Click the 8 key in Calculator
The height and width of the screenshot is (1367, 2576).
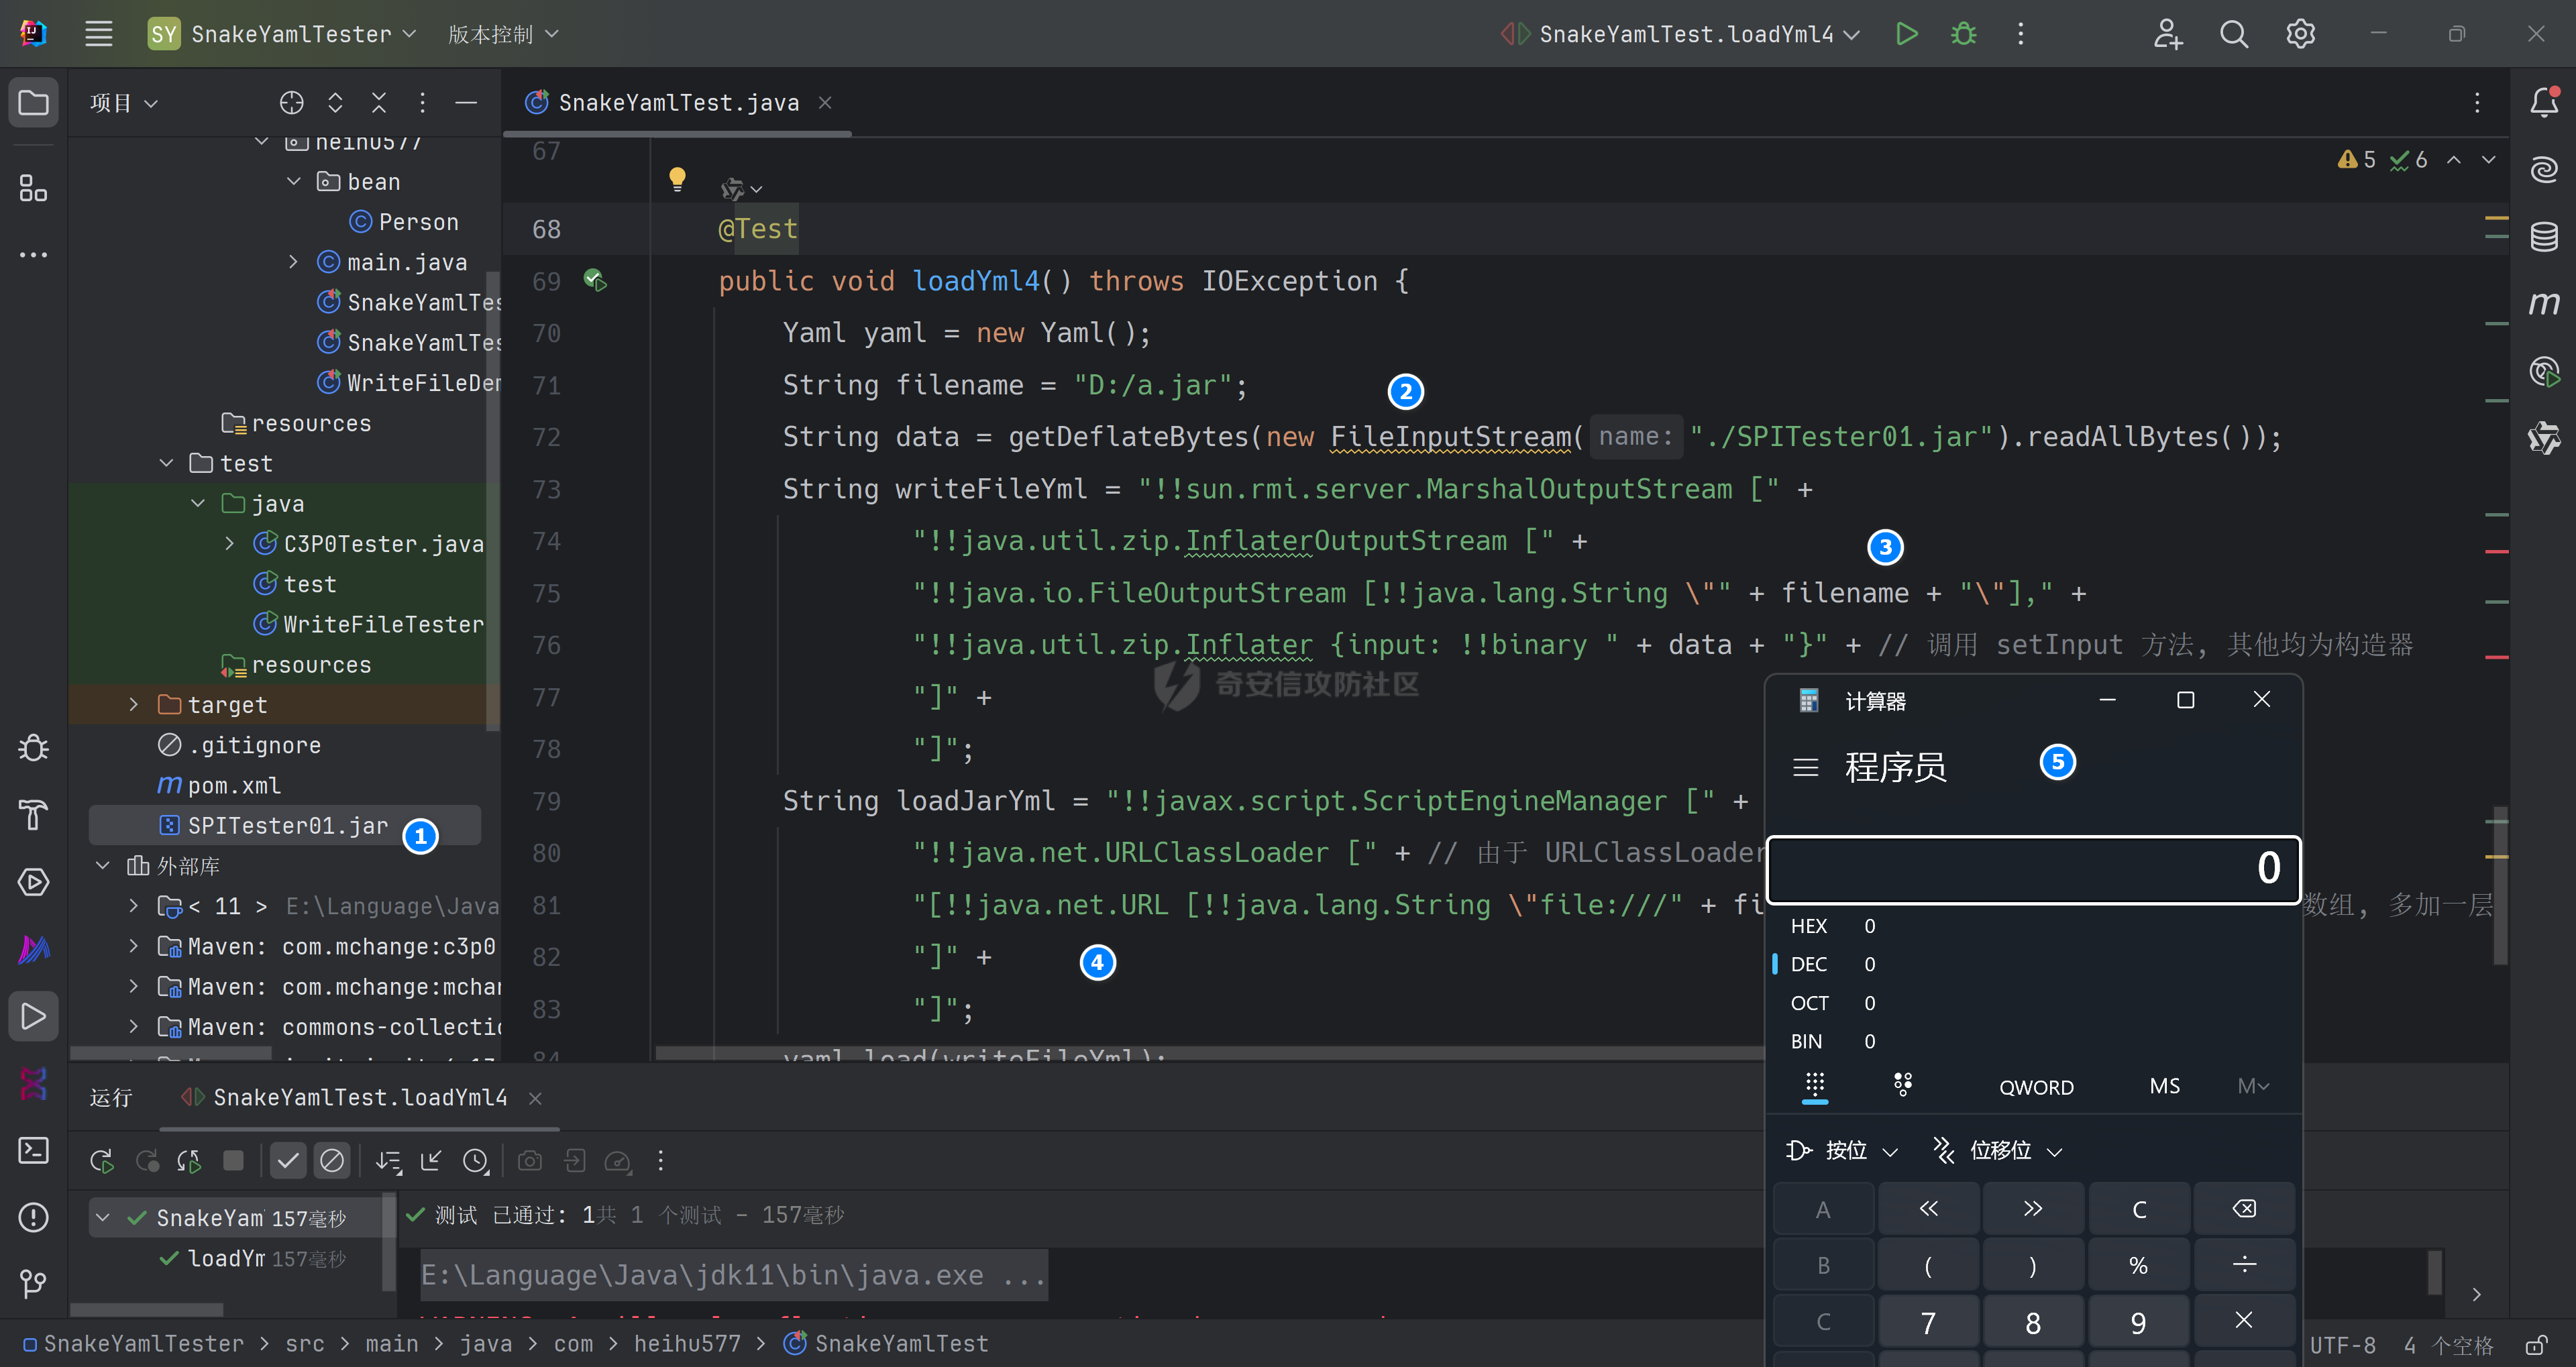coord(2033,1323)
